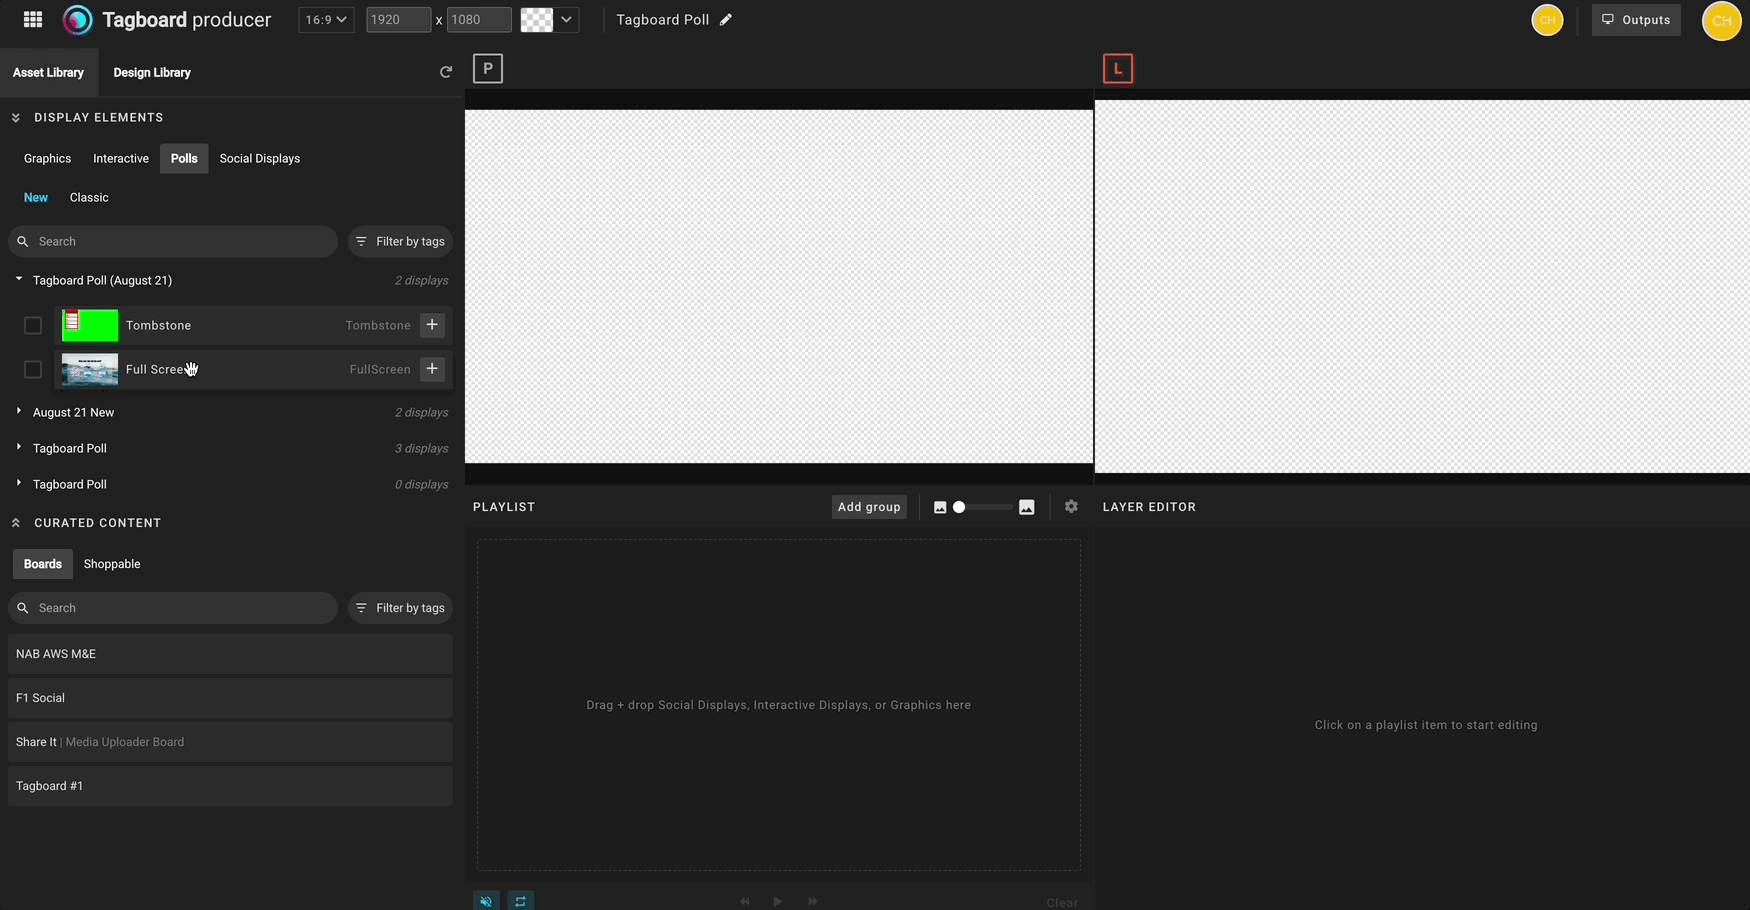The width and height of the screenshot is (1750, 910).
Task: Click the display elements Search field
Action: click(x=173, y=242)
